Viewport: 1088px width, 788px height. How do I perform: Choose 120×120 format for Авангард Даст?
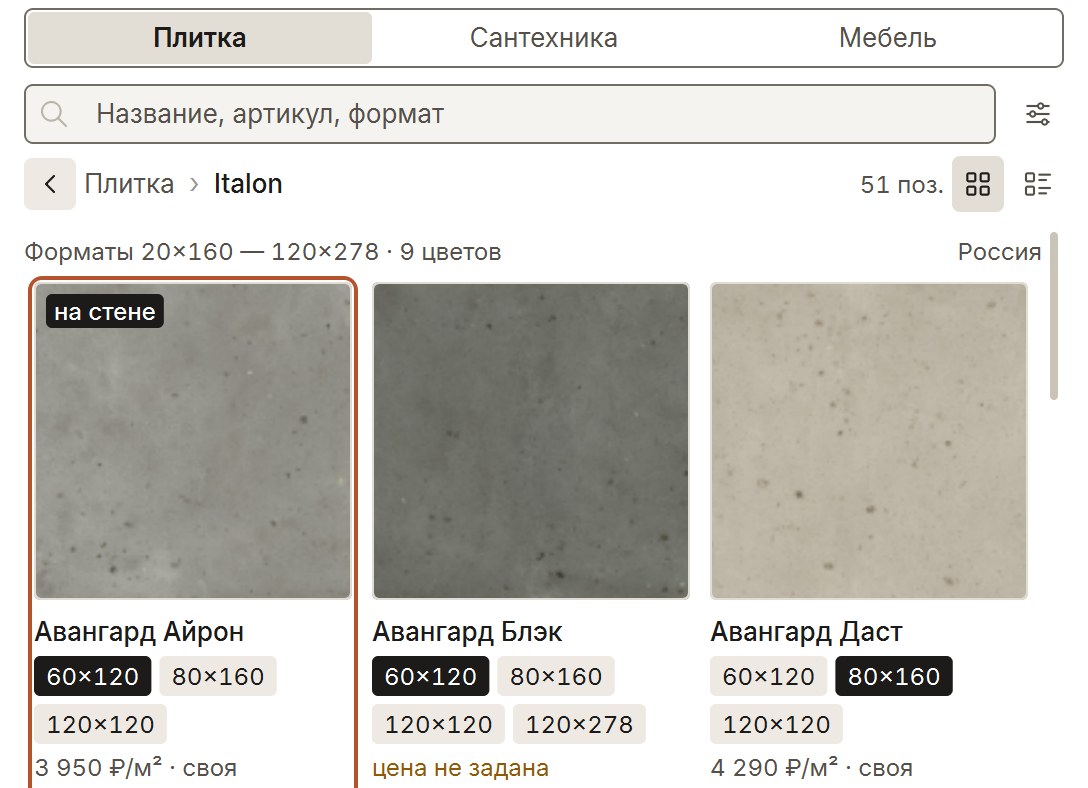(776, 724)
